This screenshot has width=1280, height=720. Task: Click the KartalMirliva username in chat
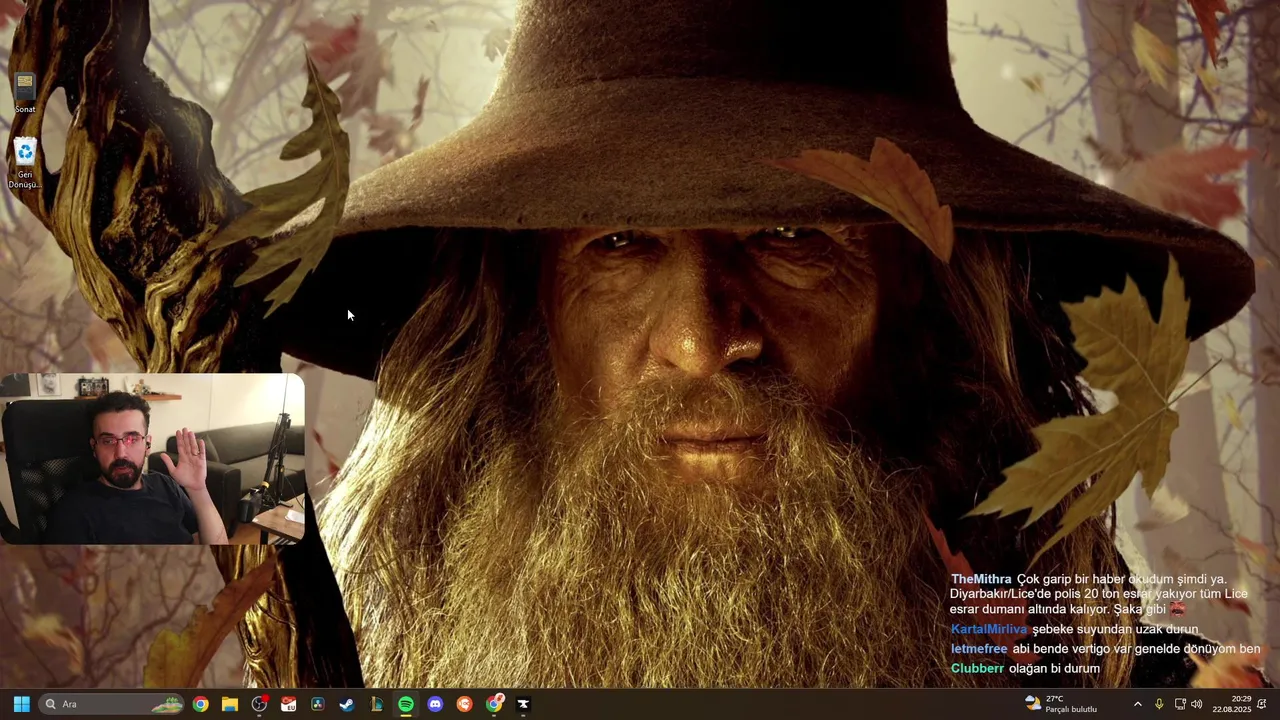pos(988,629)
